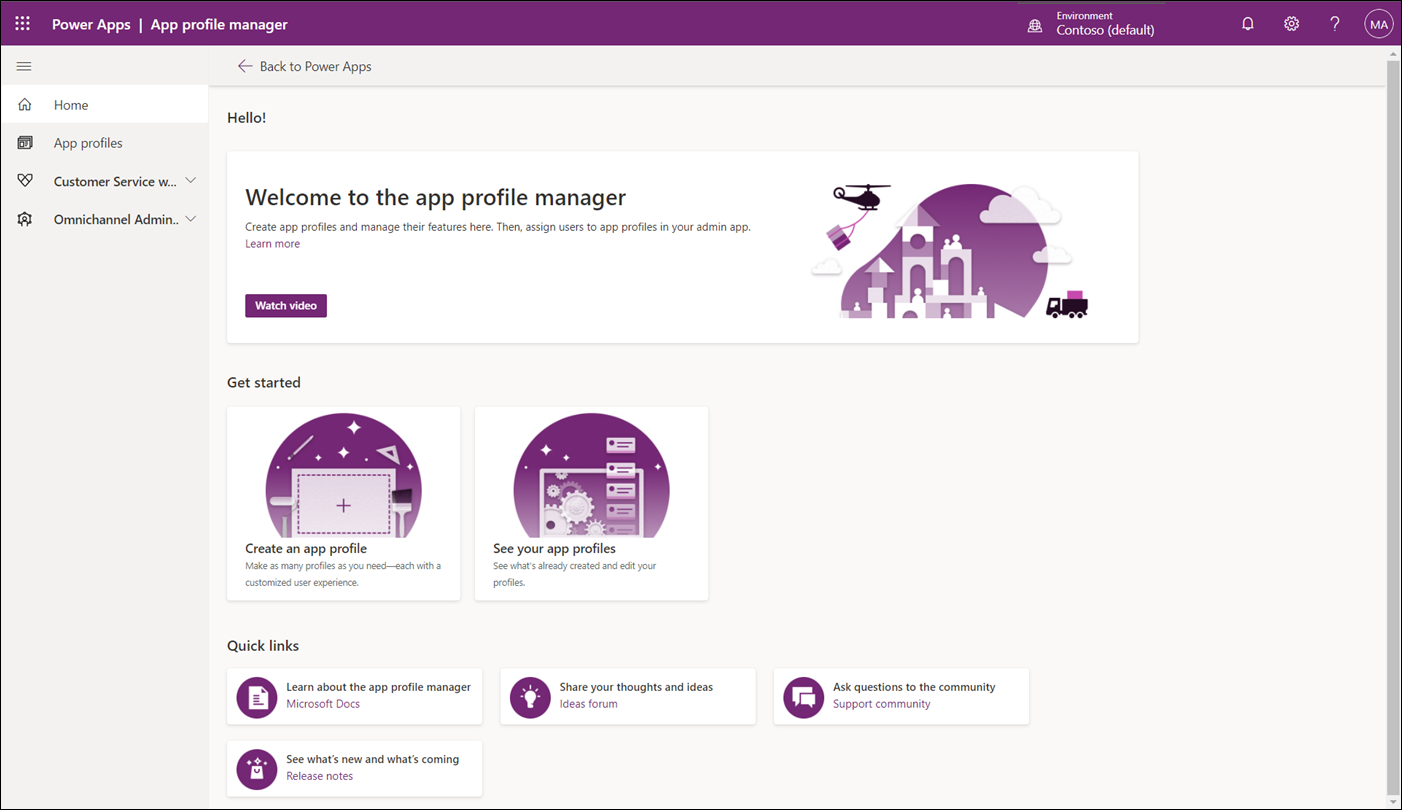Click the Customer Service workspace heart icon

(x=25, y=181)
